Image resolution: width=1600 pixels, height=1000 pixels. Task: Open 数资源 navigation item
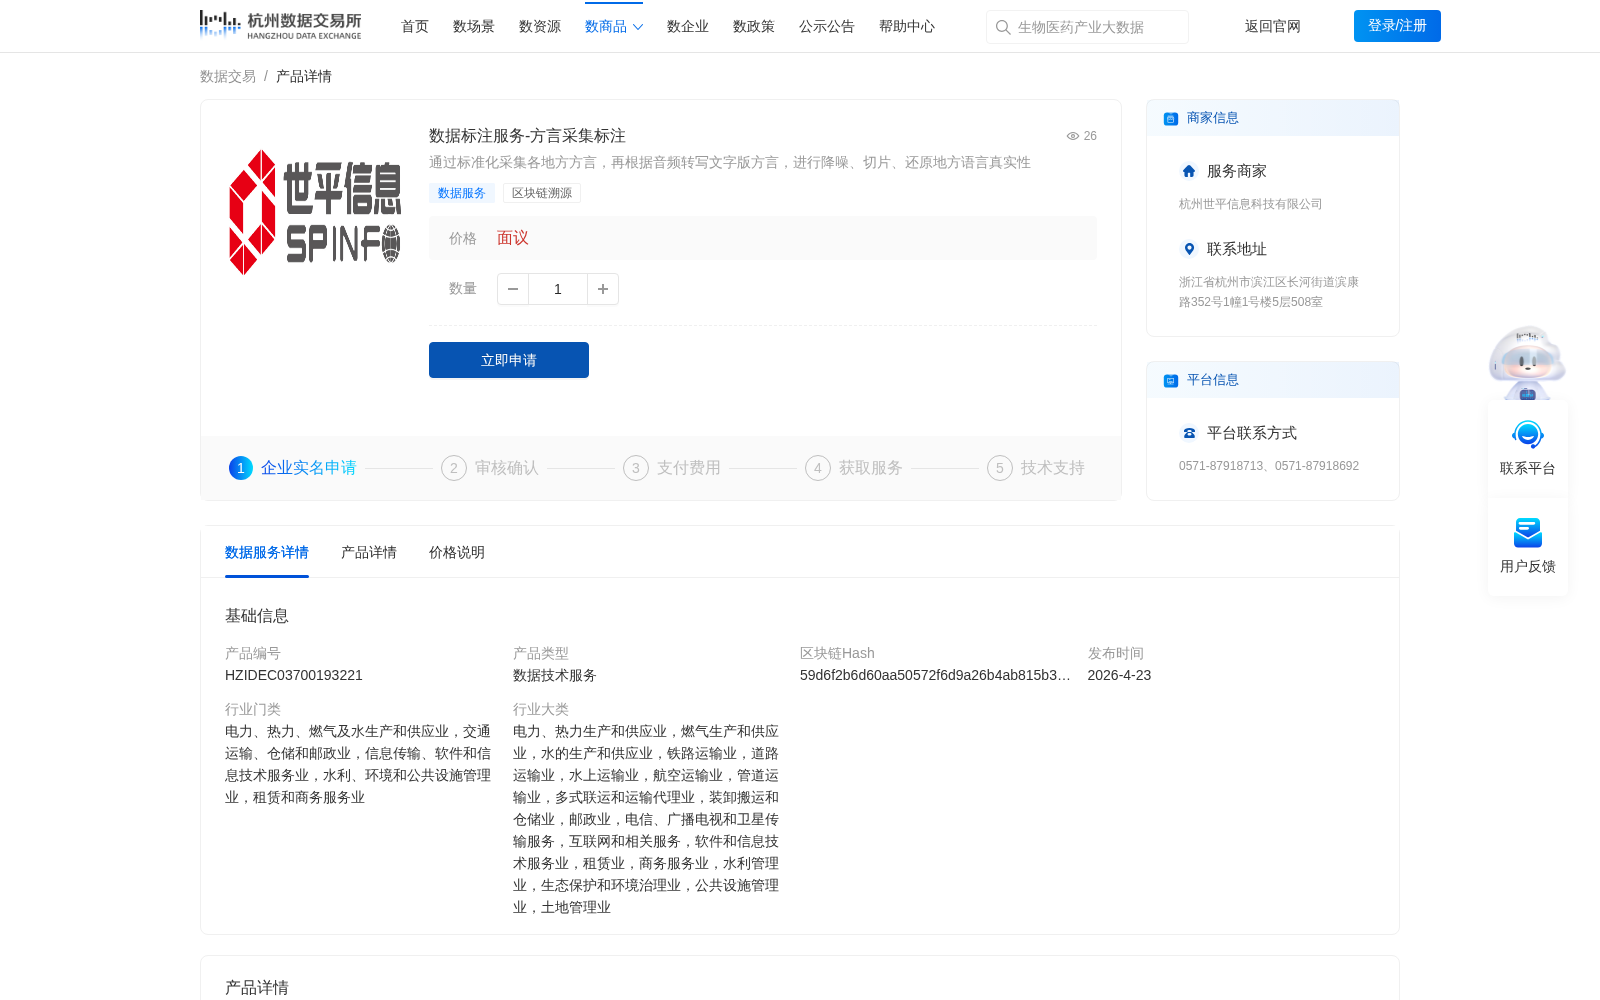click(x=540, y=26)
